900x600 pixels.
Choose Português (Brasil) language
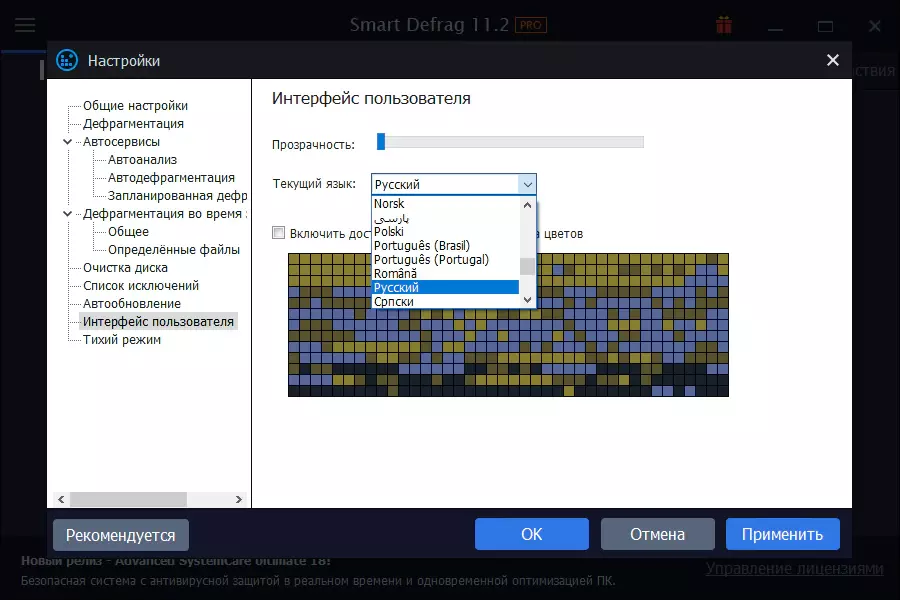click(x=445, y=246)
